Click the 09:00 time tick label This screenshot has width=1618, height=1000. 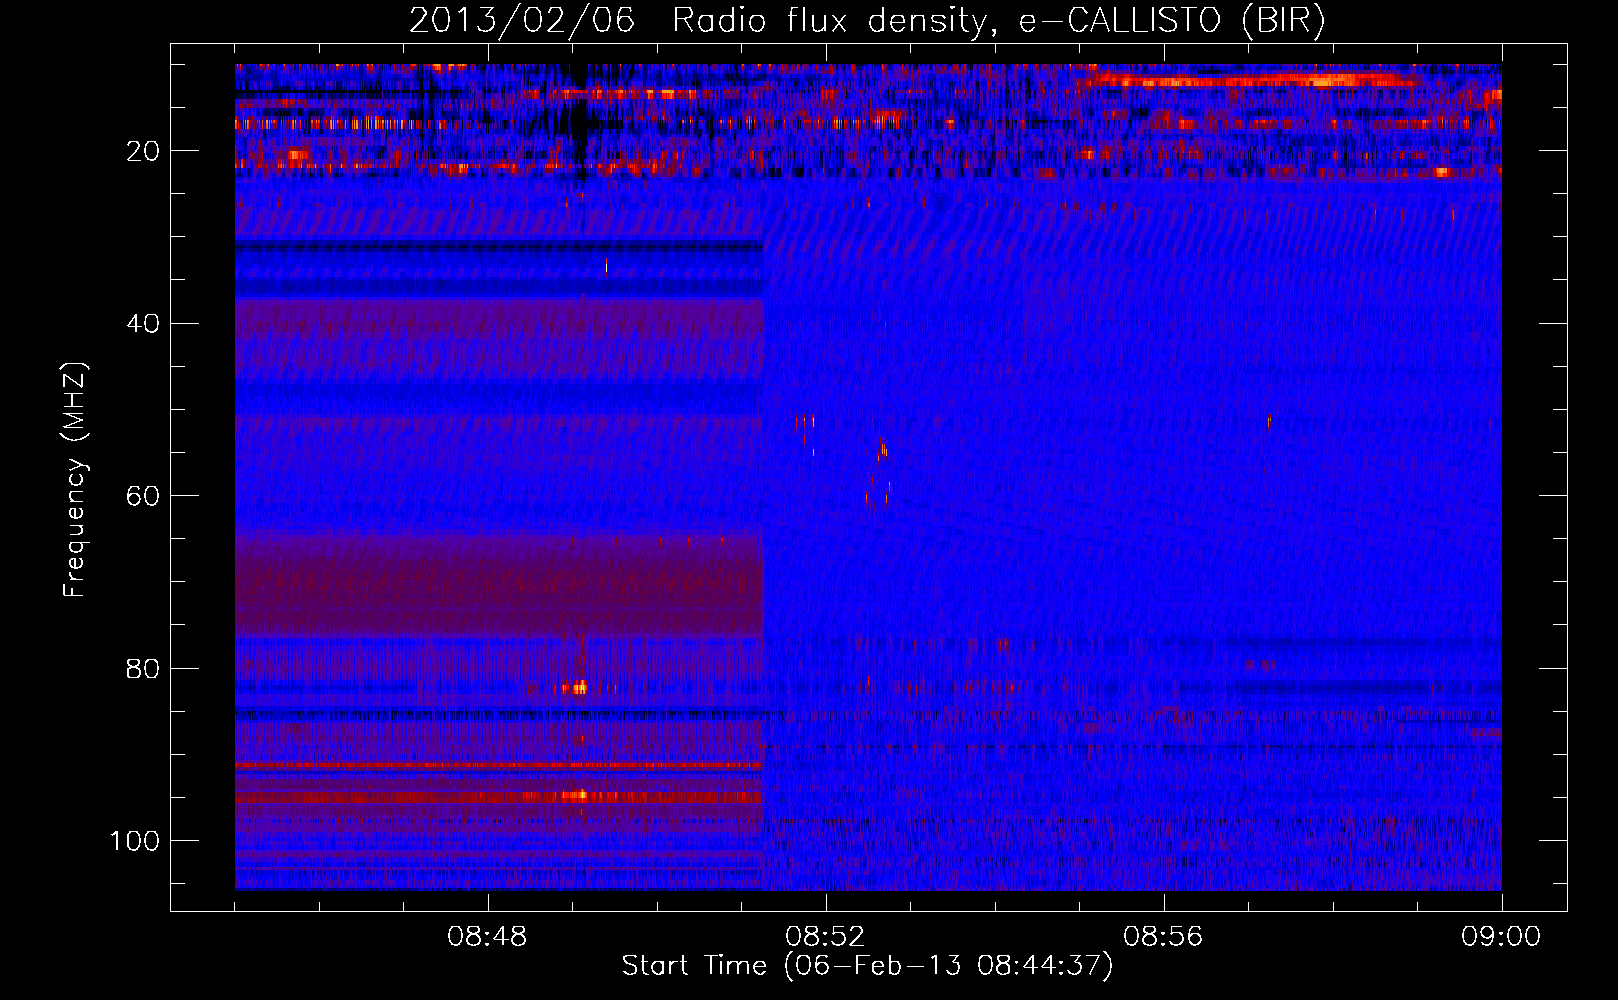point(1501,937)
